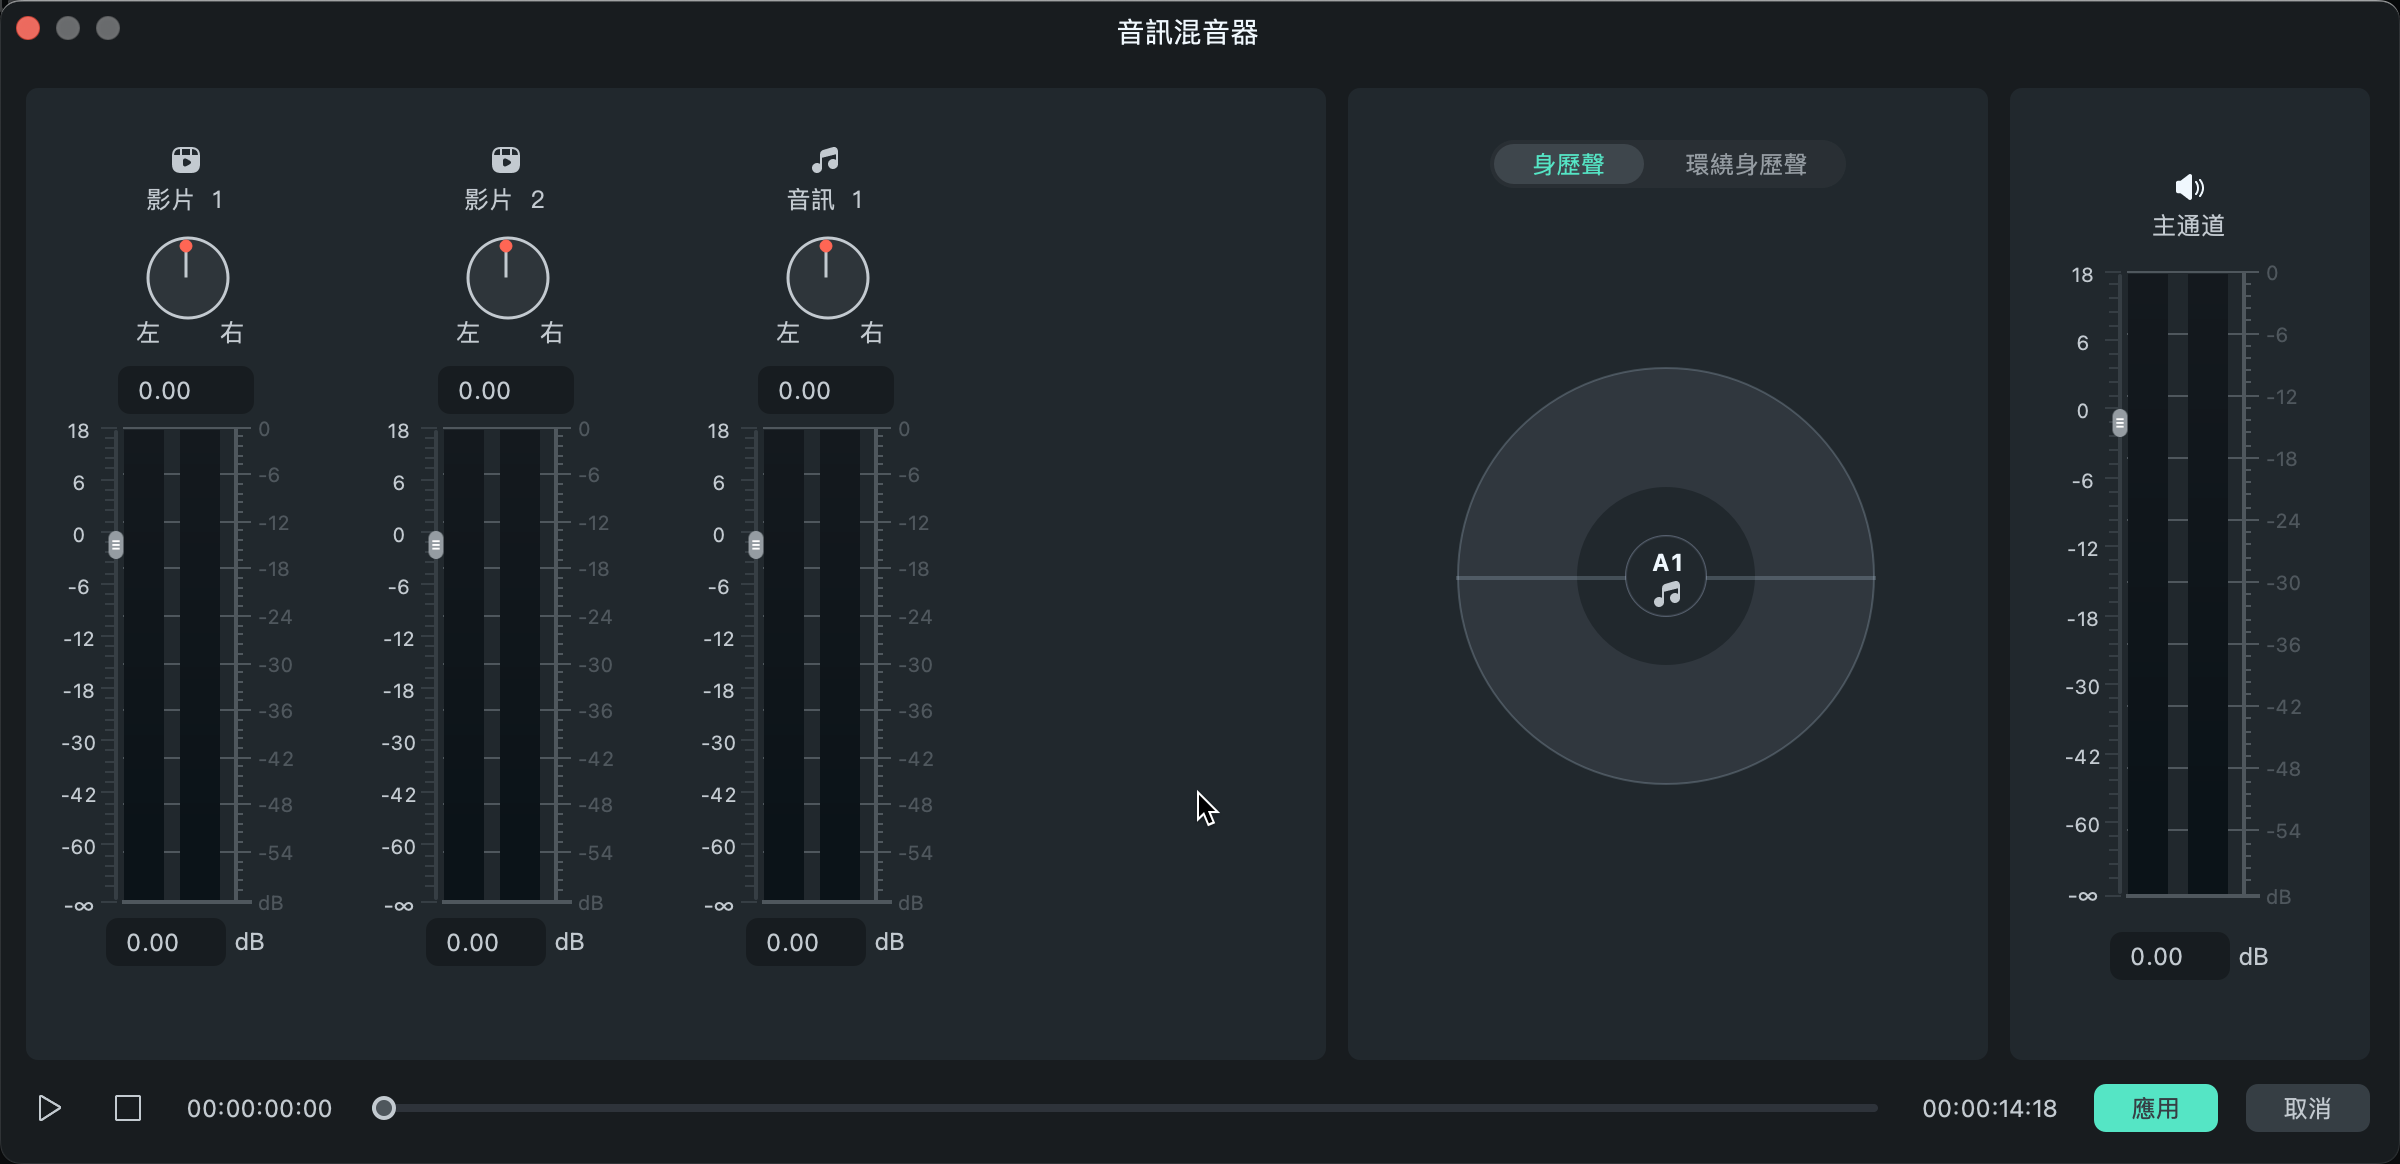Viewport: 2400px width, 1164px height.
Task: Click the 影片 2 pan knob
Action: [x=507, y=278]
